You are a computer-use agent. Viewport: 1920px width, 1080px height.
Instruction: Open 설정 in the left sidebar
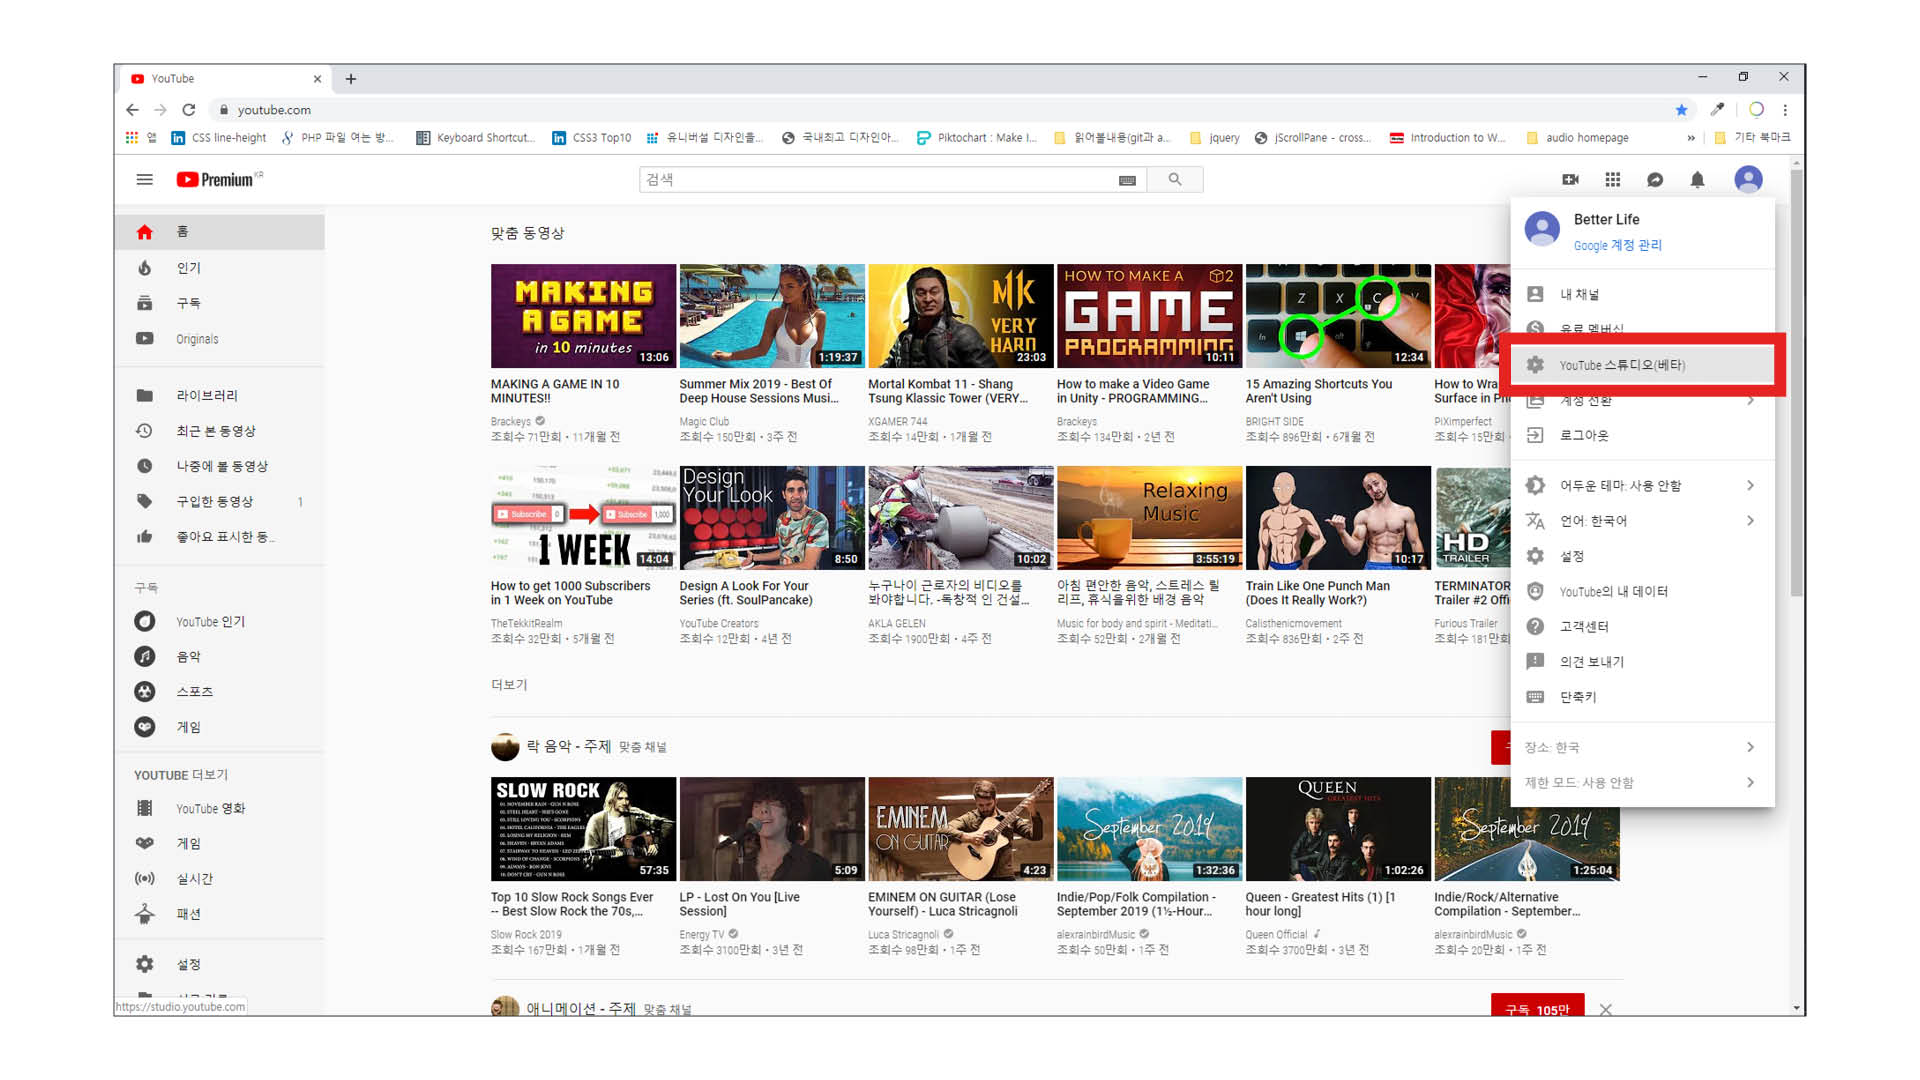coord(219,965)
